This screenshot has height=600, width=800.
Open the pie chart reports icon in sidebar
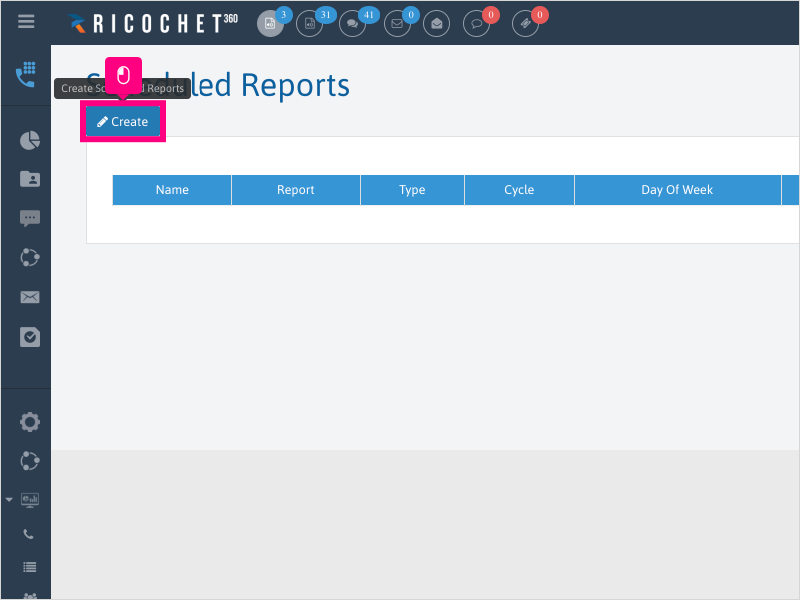click(30, 140)
